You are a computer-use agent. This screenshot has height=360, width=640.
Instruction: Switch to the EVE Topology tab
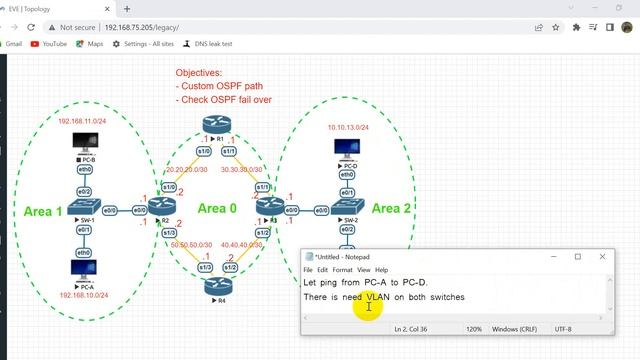[x=53, y=9]
